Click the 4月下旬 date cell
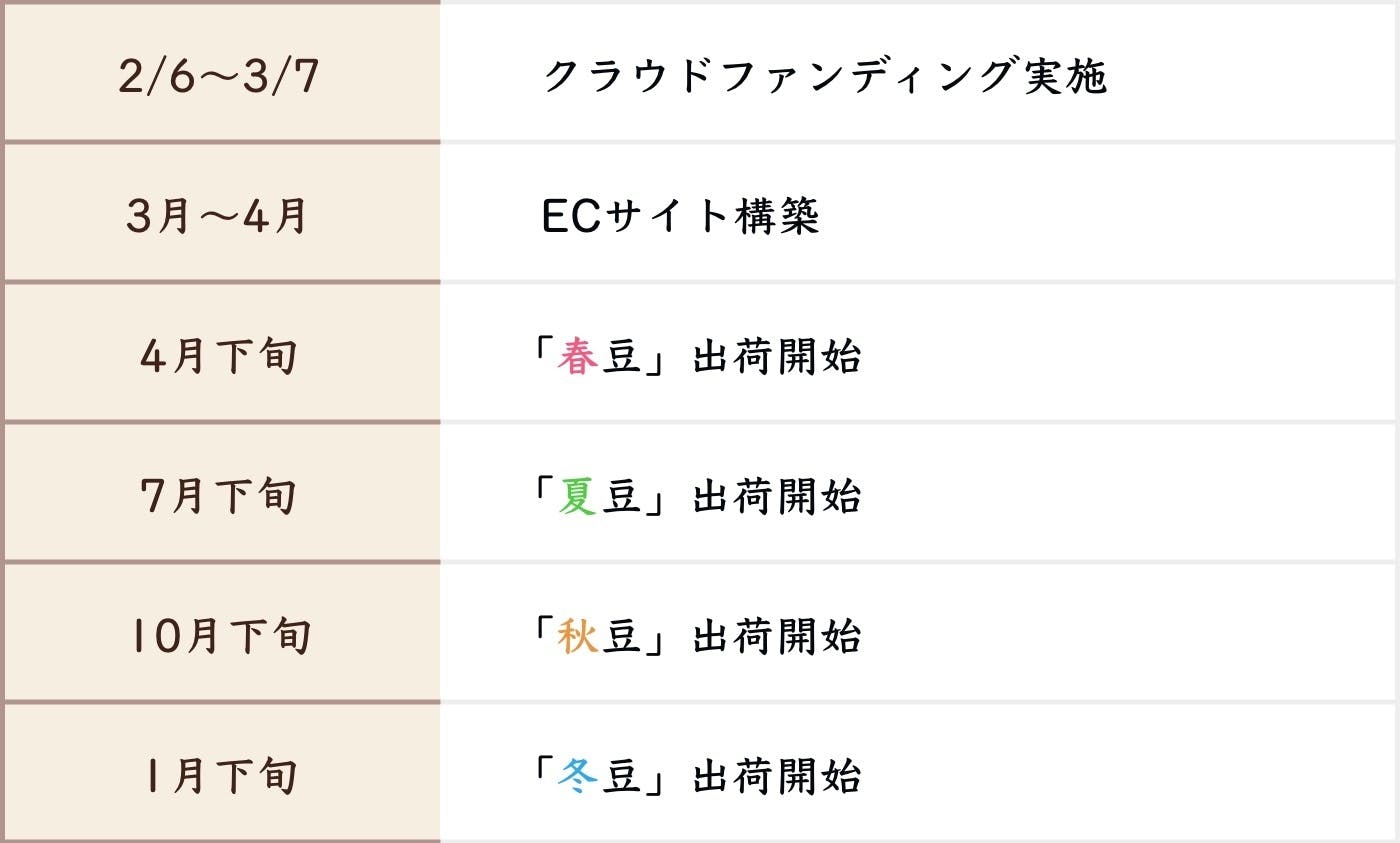Screen dimensions: 1400x843 pyautogui.click(x=219, y=357)
